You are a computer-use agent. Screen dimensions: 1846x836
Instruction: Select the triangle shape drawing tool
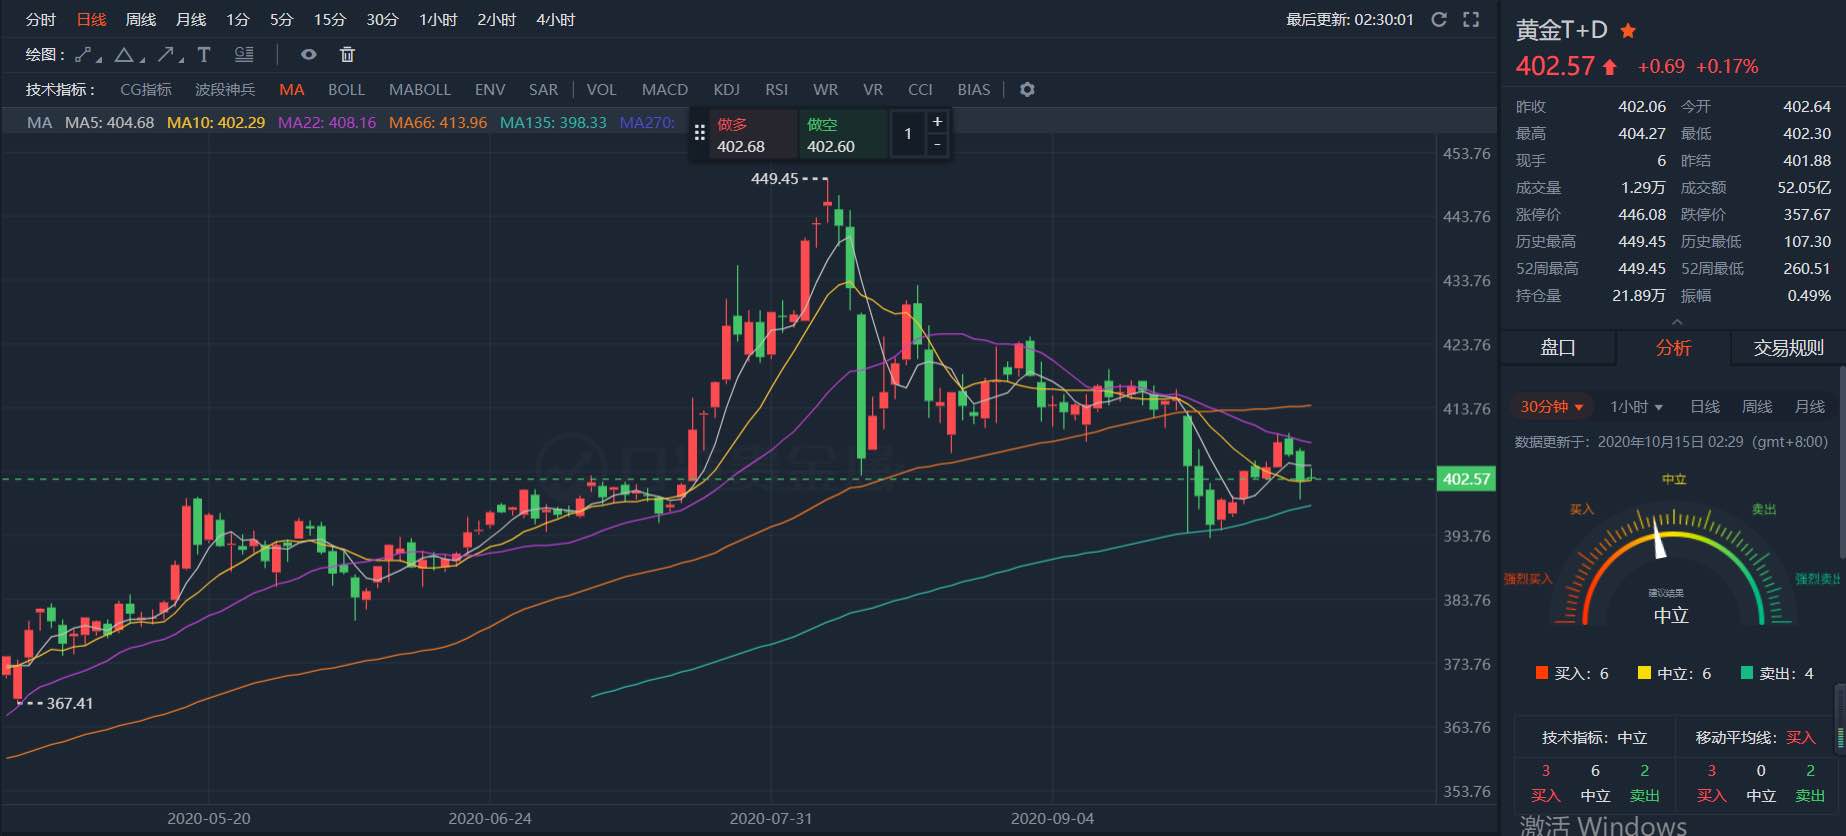[126, 55]
